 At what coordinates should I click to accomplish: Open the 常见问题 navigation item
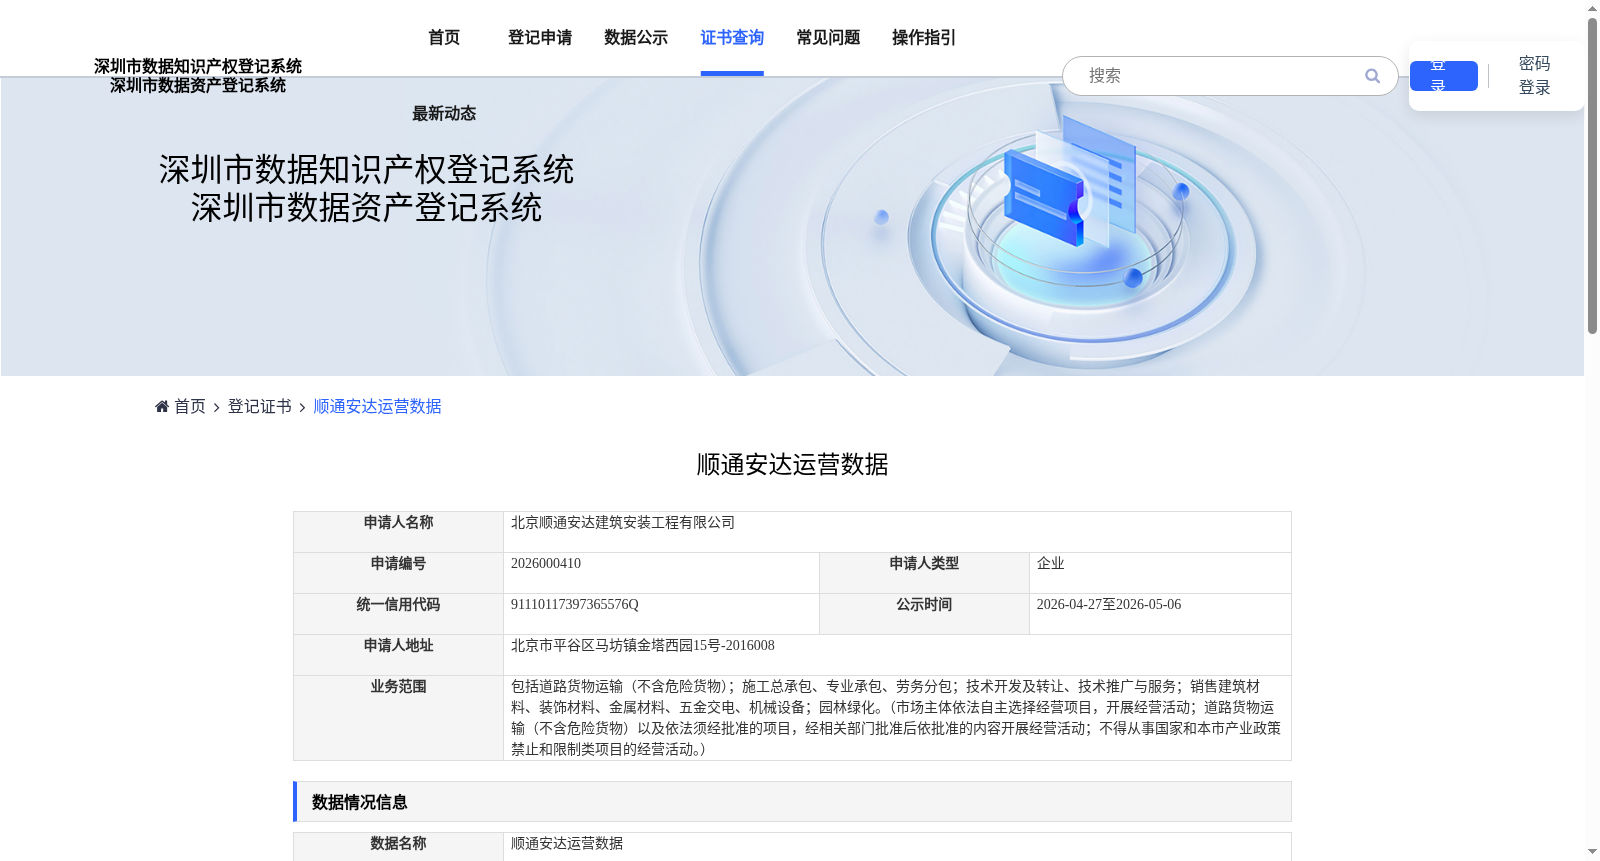click(828, 38)
